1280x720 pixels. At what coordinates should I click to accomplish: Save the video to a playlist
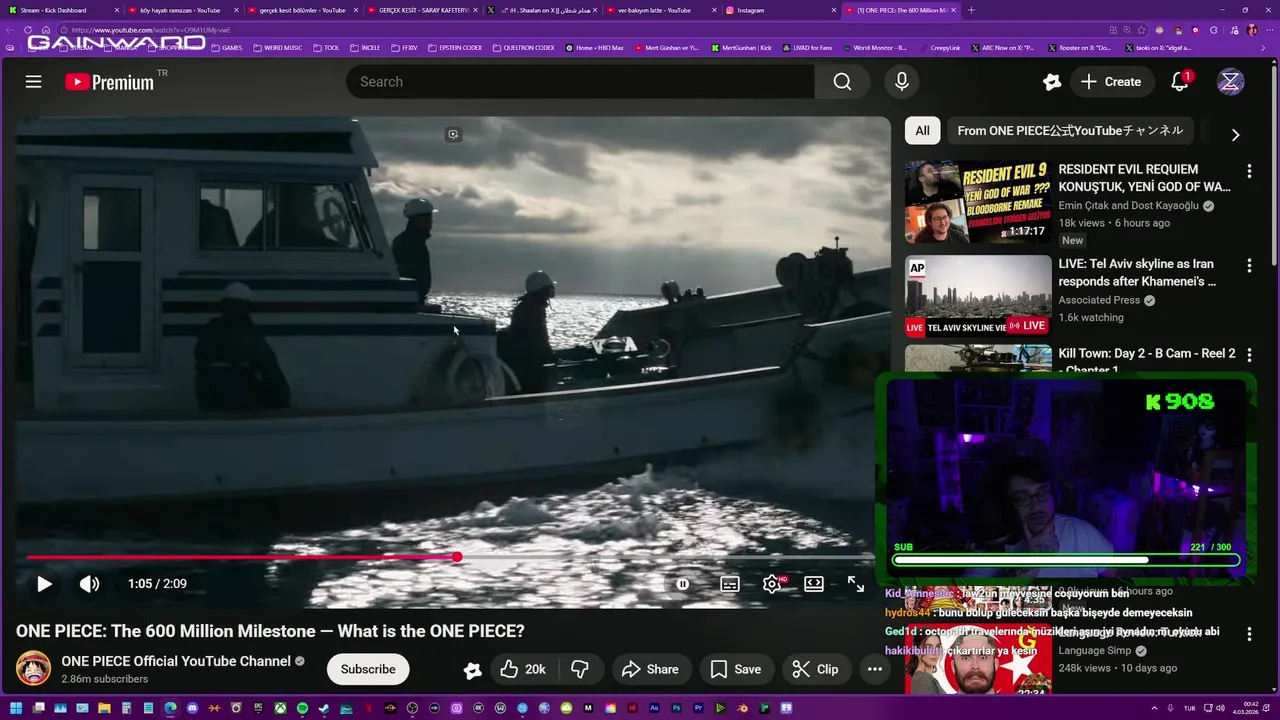(736, 669)
